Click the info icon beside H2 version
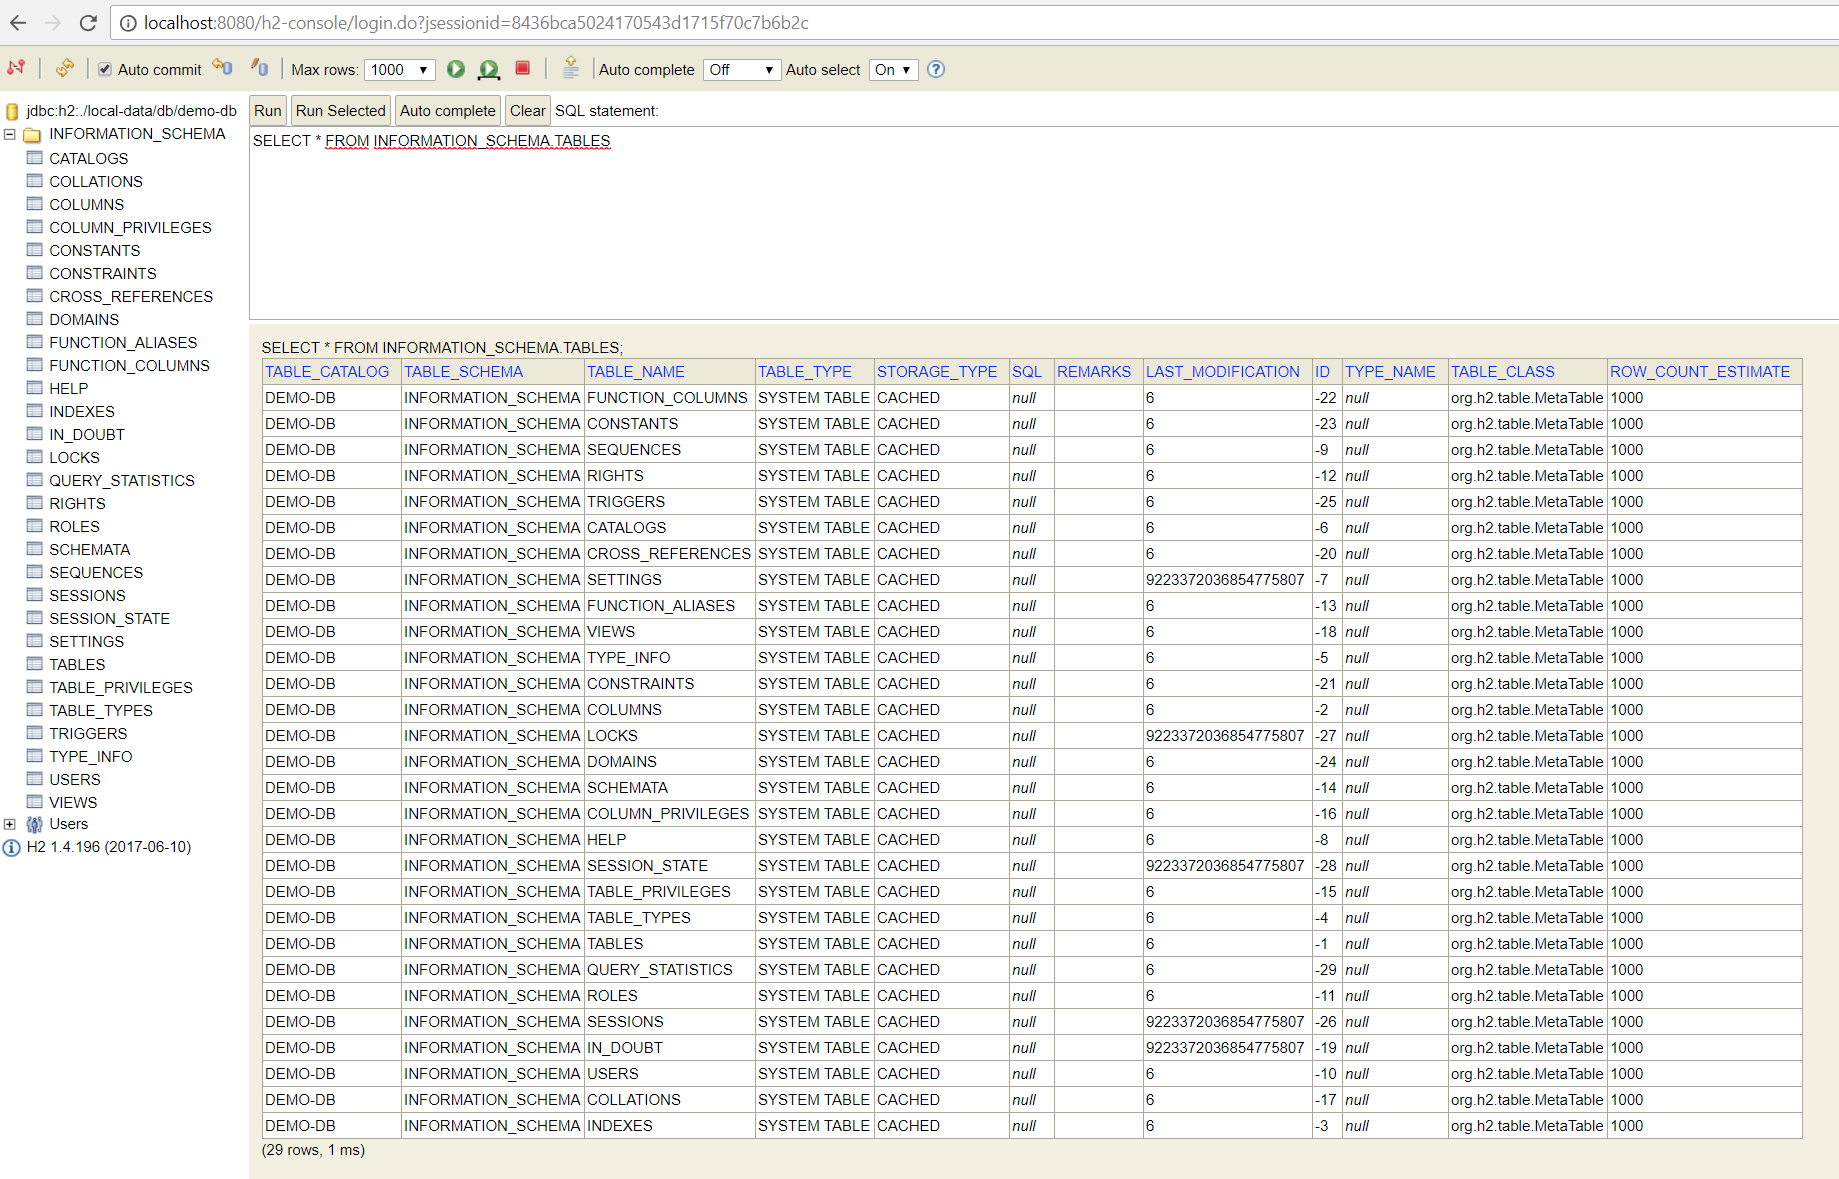1839x1179 pixels. point(12,847)
